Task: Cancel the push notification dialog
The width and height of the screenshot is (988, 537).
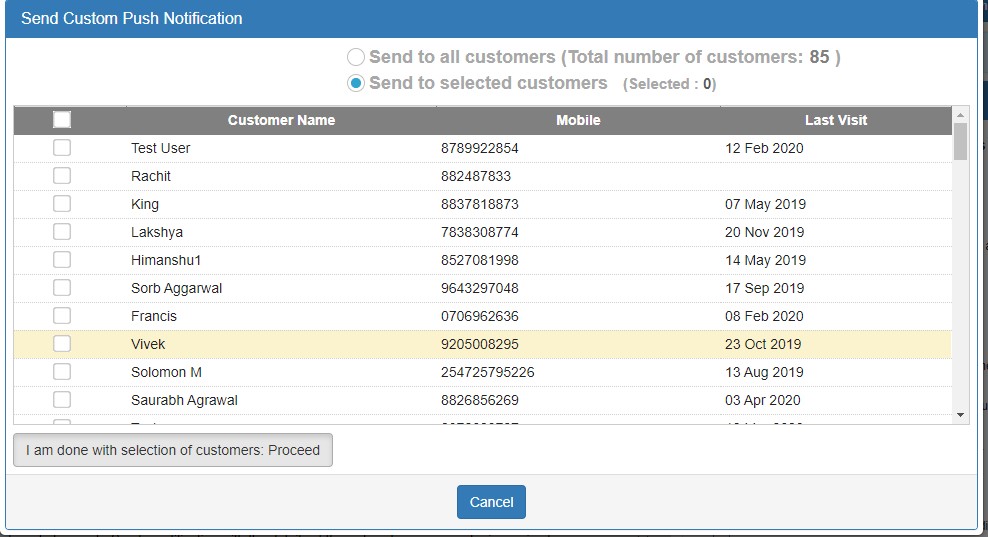Action: [491, 502]
